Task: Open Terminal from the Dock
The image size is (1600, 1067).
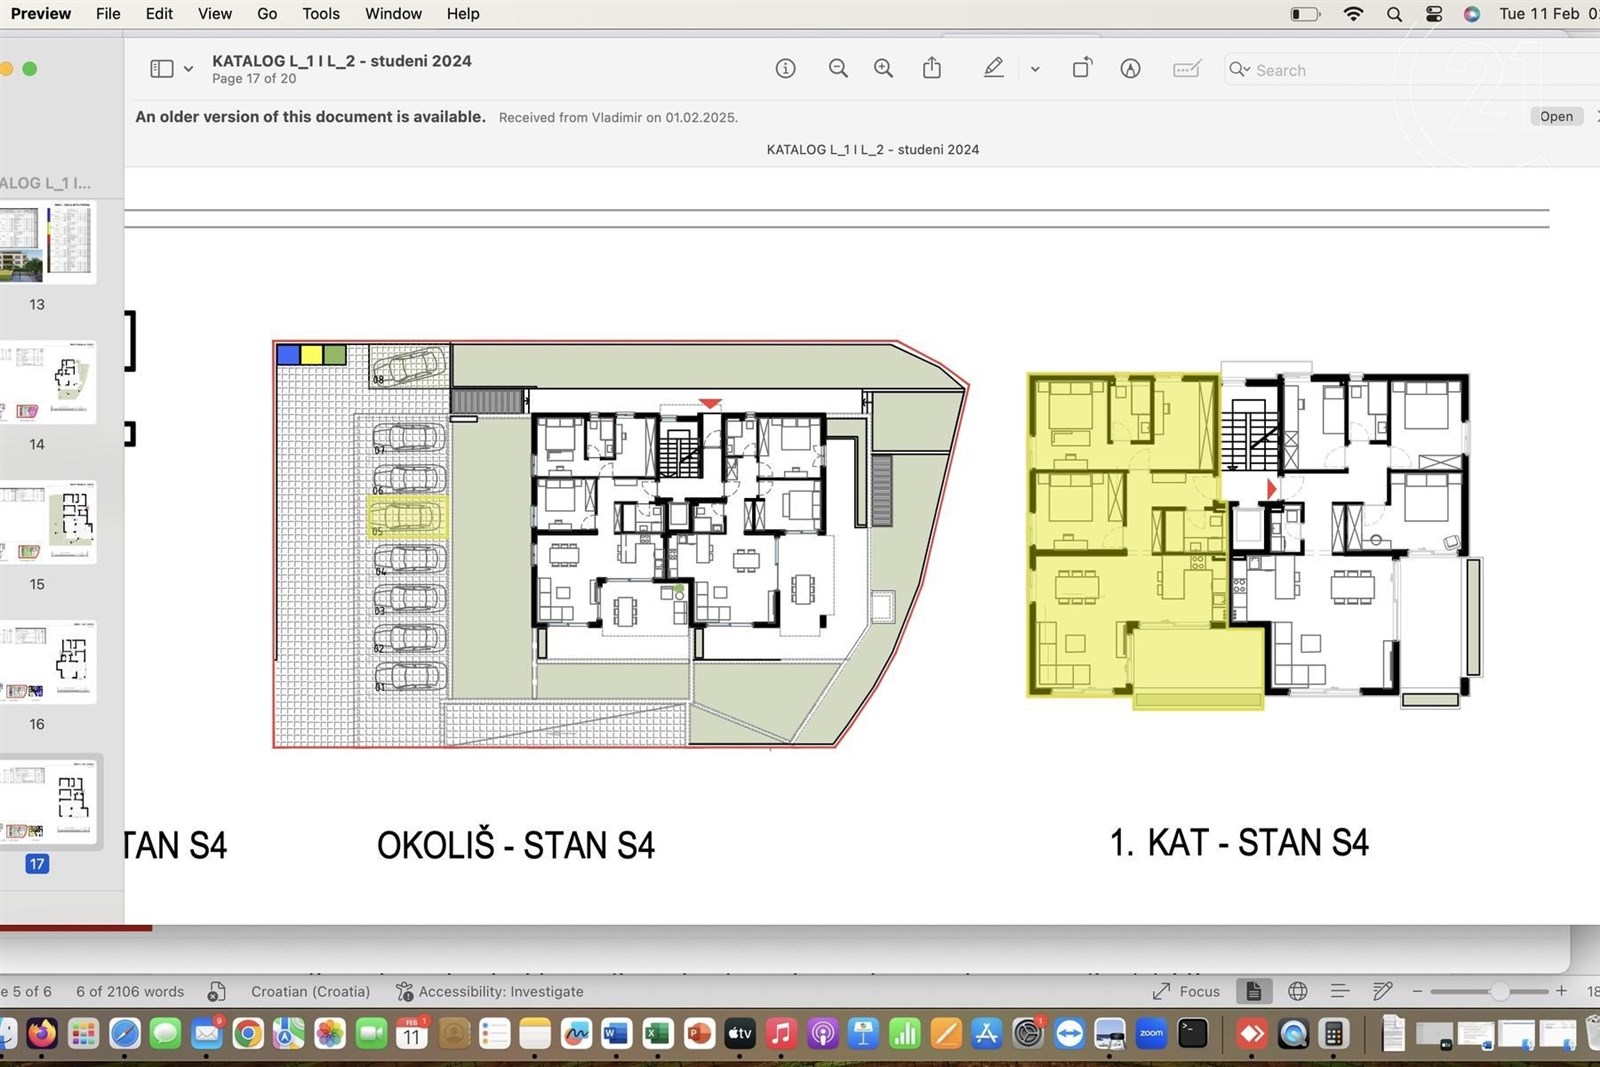Action: [x=1192, y=1033]
